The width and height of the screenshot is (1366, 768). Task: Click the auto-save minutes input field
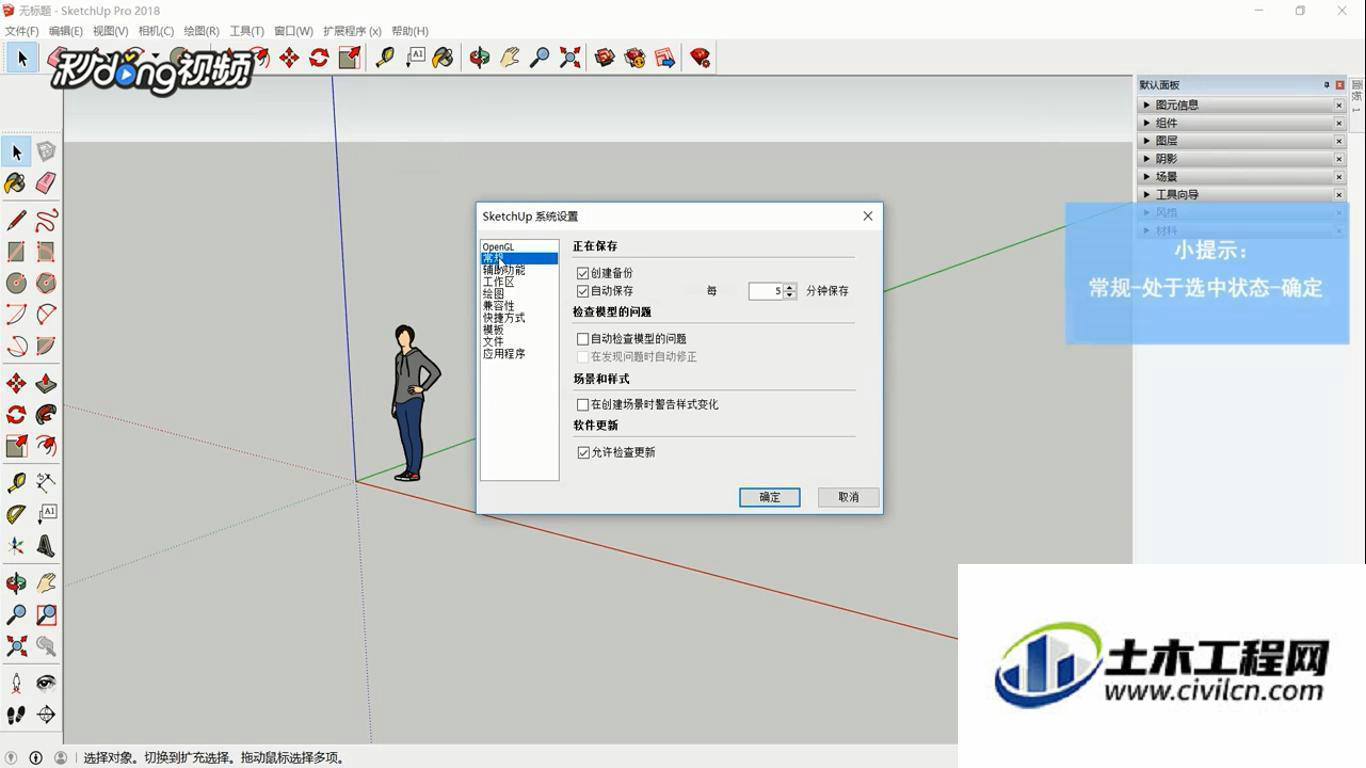(x=766, y=291)
